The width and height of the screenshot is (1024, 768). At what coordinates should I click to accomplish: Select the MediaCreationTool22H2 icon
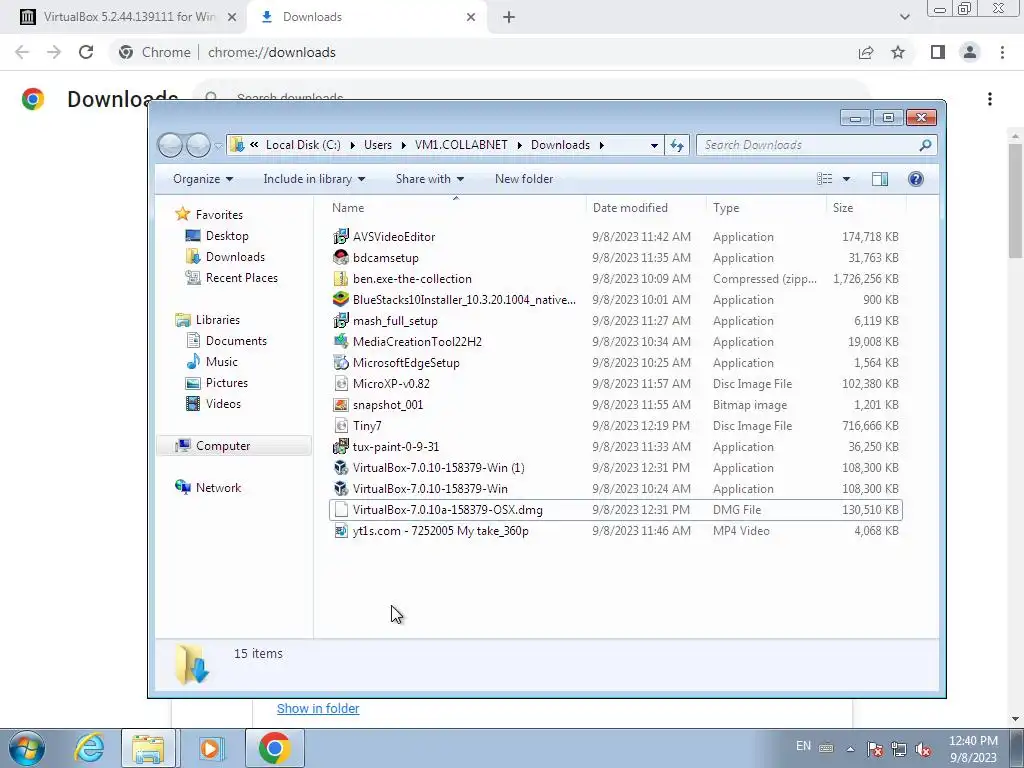point(341,342)
